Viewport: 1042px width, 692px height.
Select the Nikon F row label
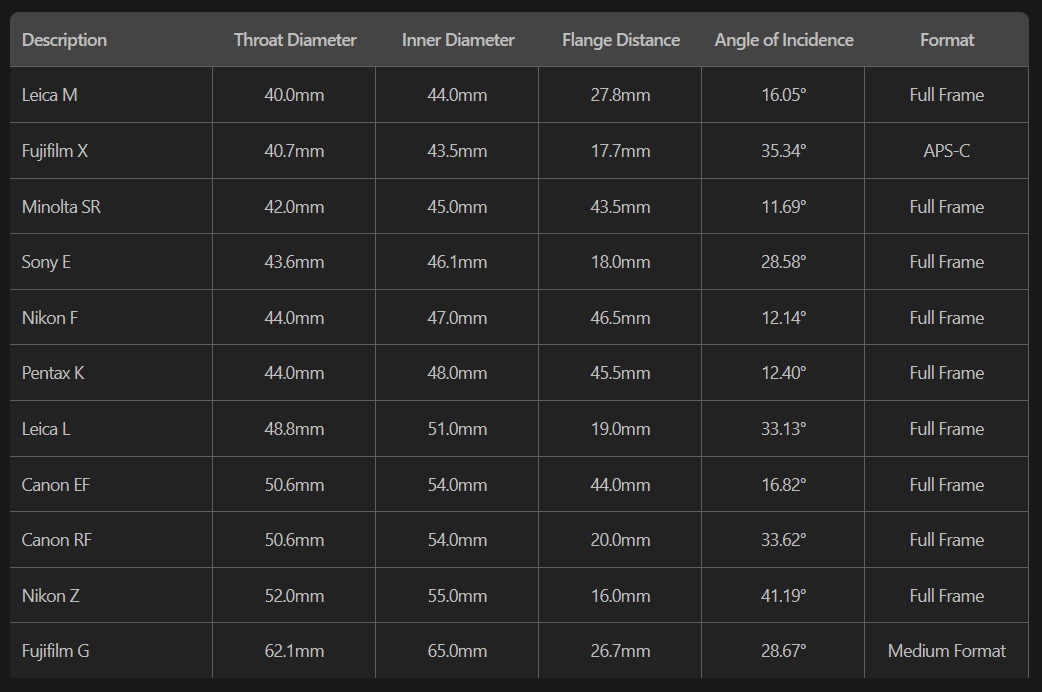(49, 318)
